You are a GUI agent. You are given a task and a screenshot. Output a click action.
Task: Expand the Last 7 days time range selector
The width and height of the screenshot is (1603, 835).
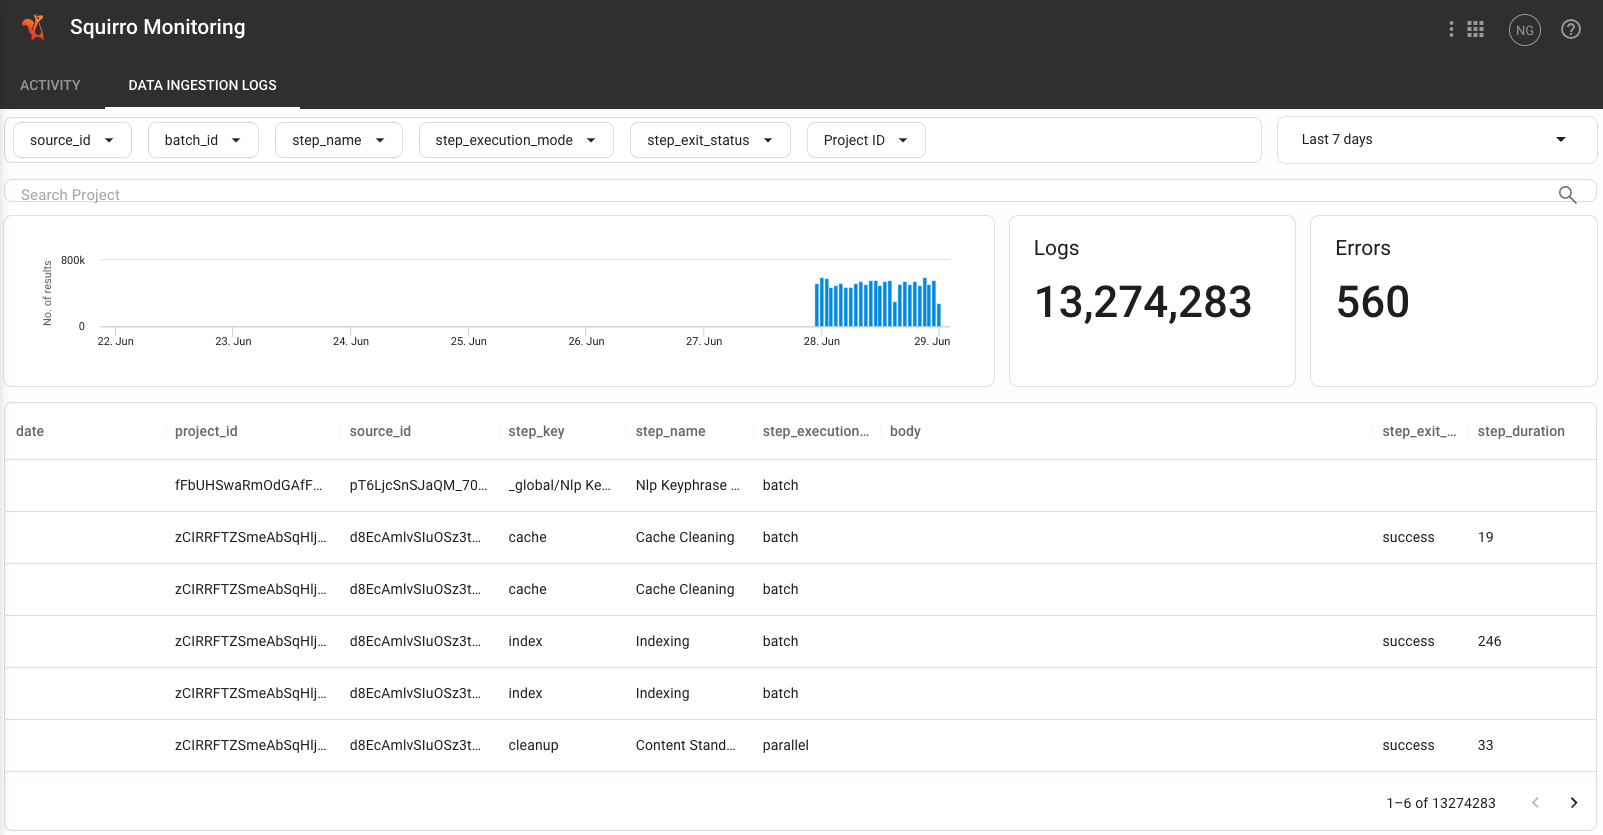pyautogui.click(x=1436, y=140)
